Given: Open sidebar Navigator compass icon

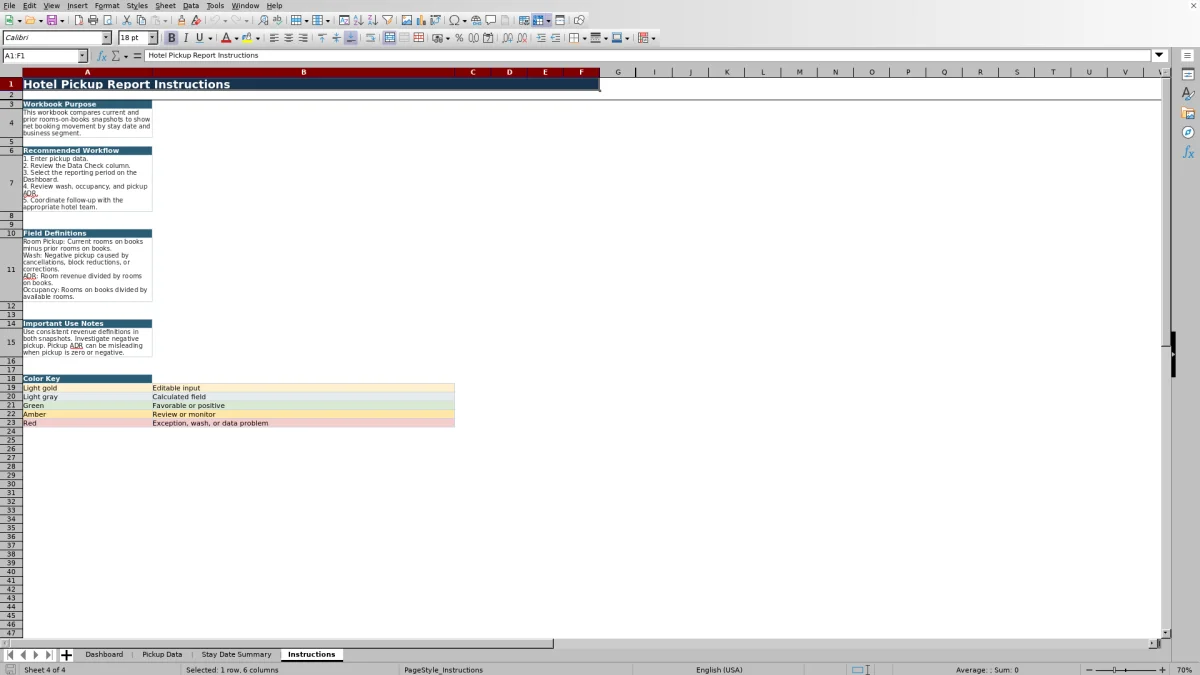Looking at the screenshot, I should 1188,132.
